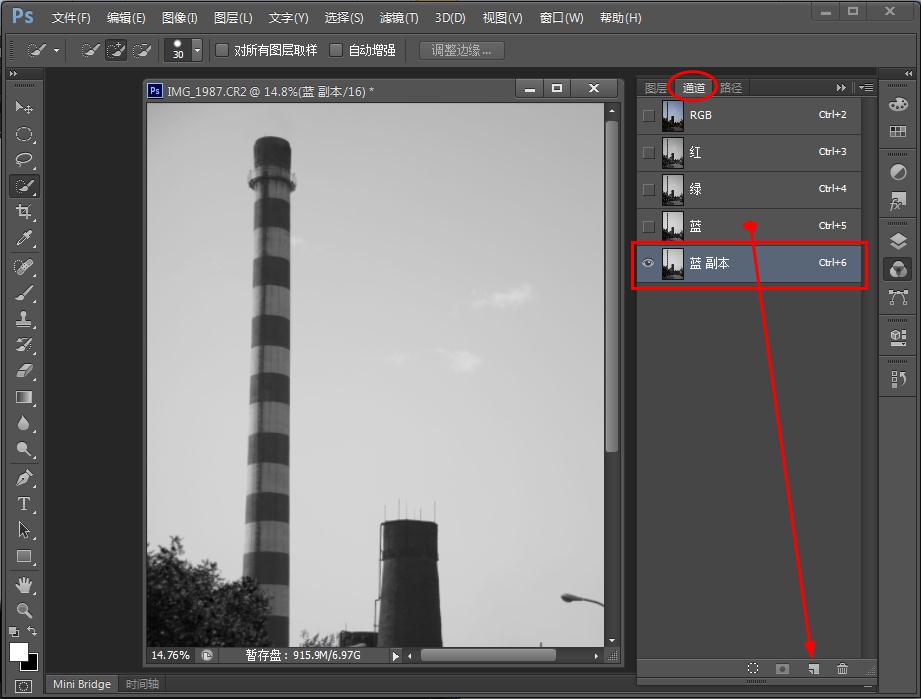Open the Channels panel flyout menu
Viewport: 921px width, 699px height.
coord(865,88)
